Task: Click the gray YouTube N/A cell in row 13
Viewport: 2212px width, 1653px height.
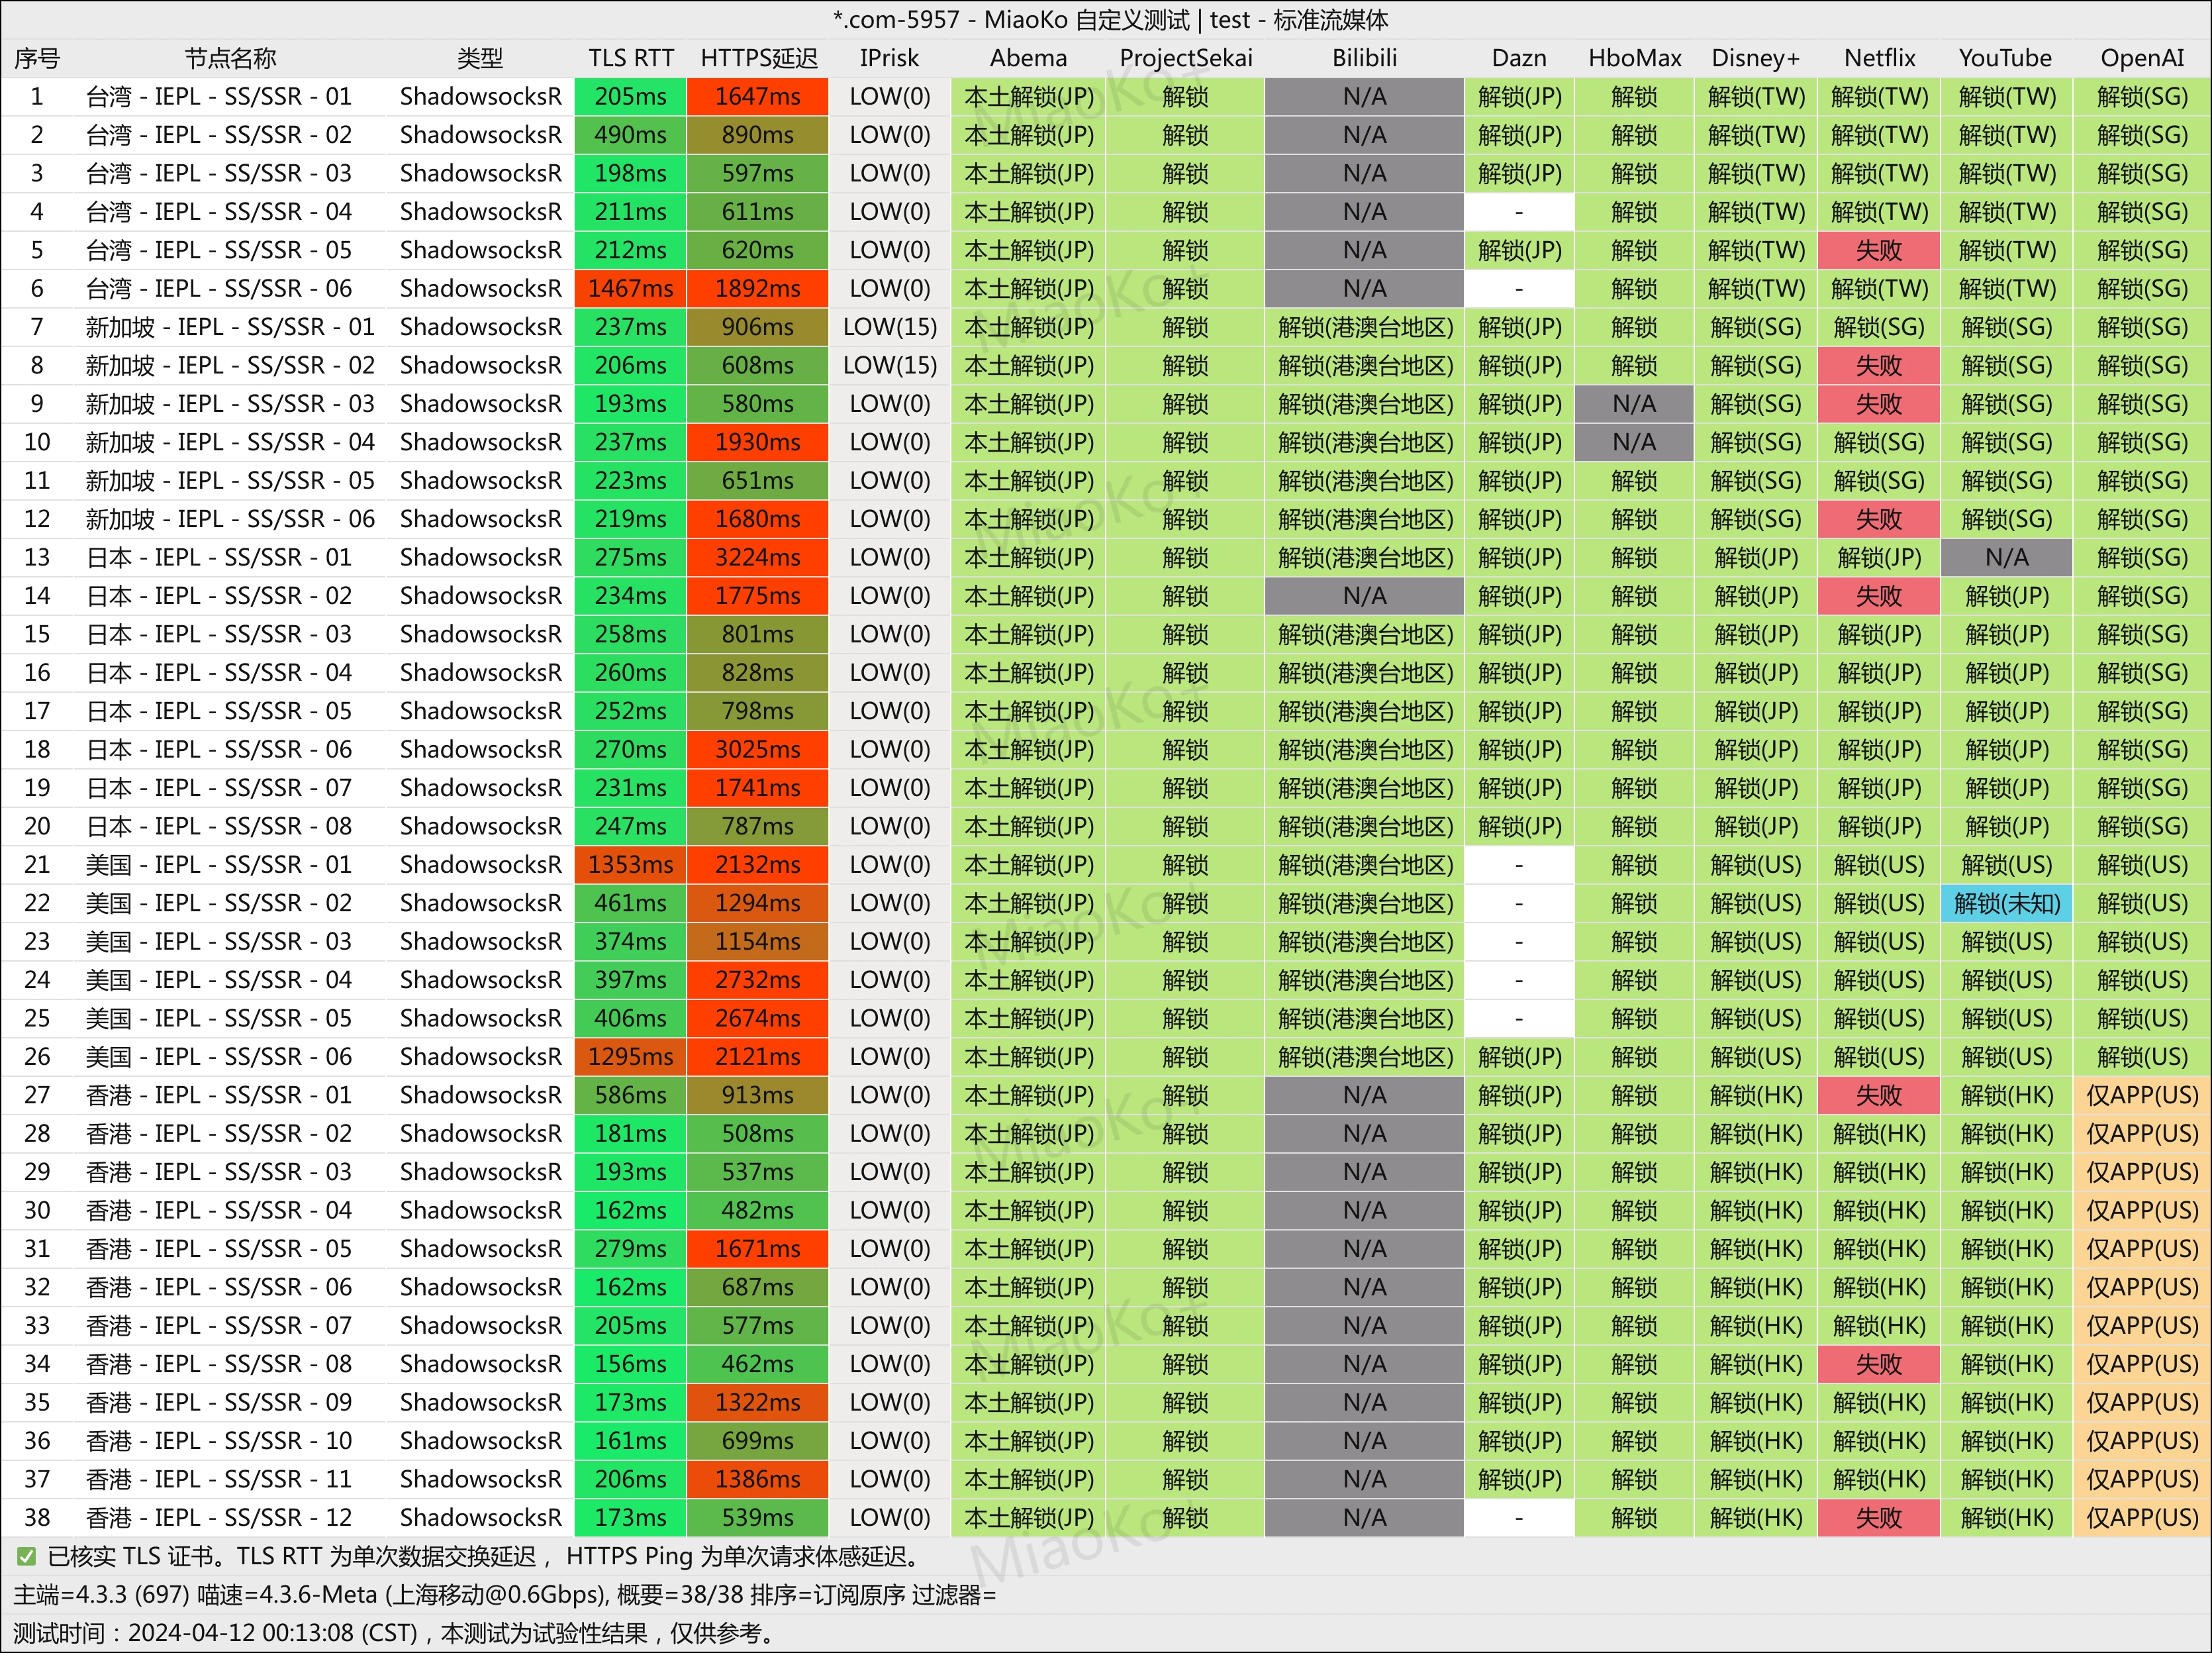Action: click(2006, 558)
